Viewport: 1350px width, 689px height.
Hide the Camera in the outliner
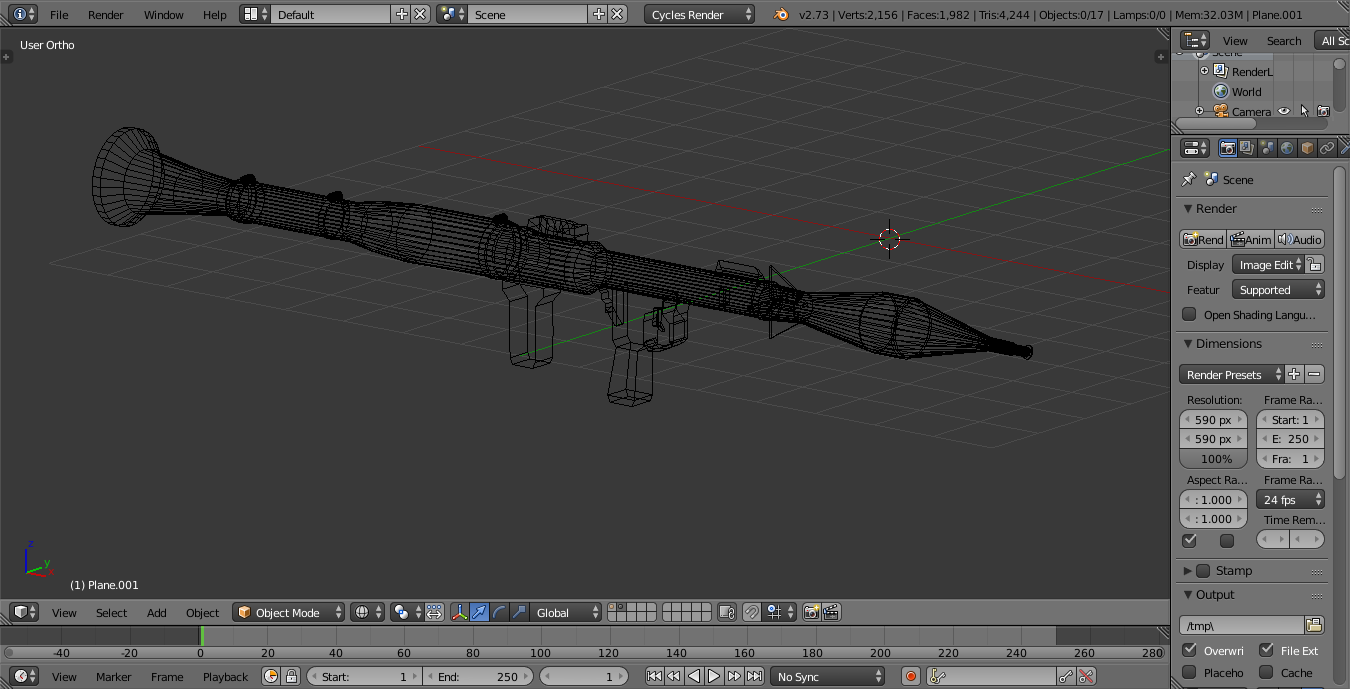tap(1284, 111)
